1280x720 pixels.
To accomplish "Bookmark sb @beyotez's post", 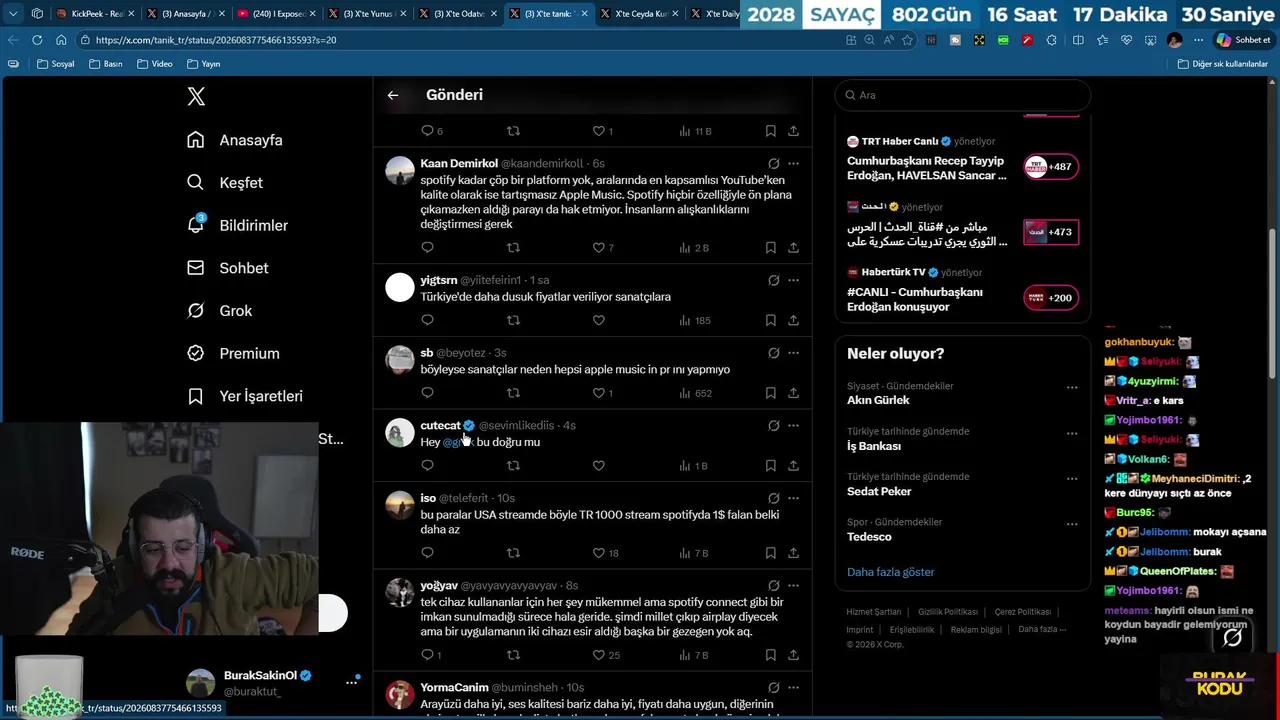I will [x=770, y=393].
